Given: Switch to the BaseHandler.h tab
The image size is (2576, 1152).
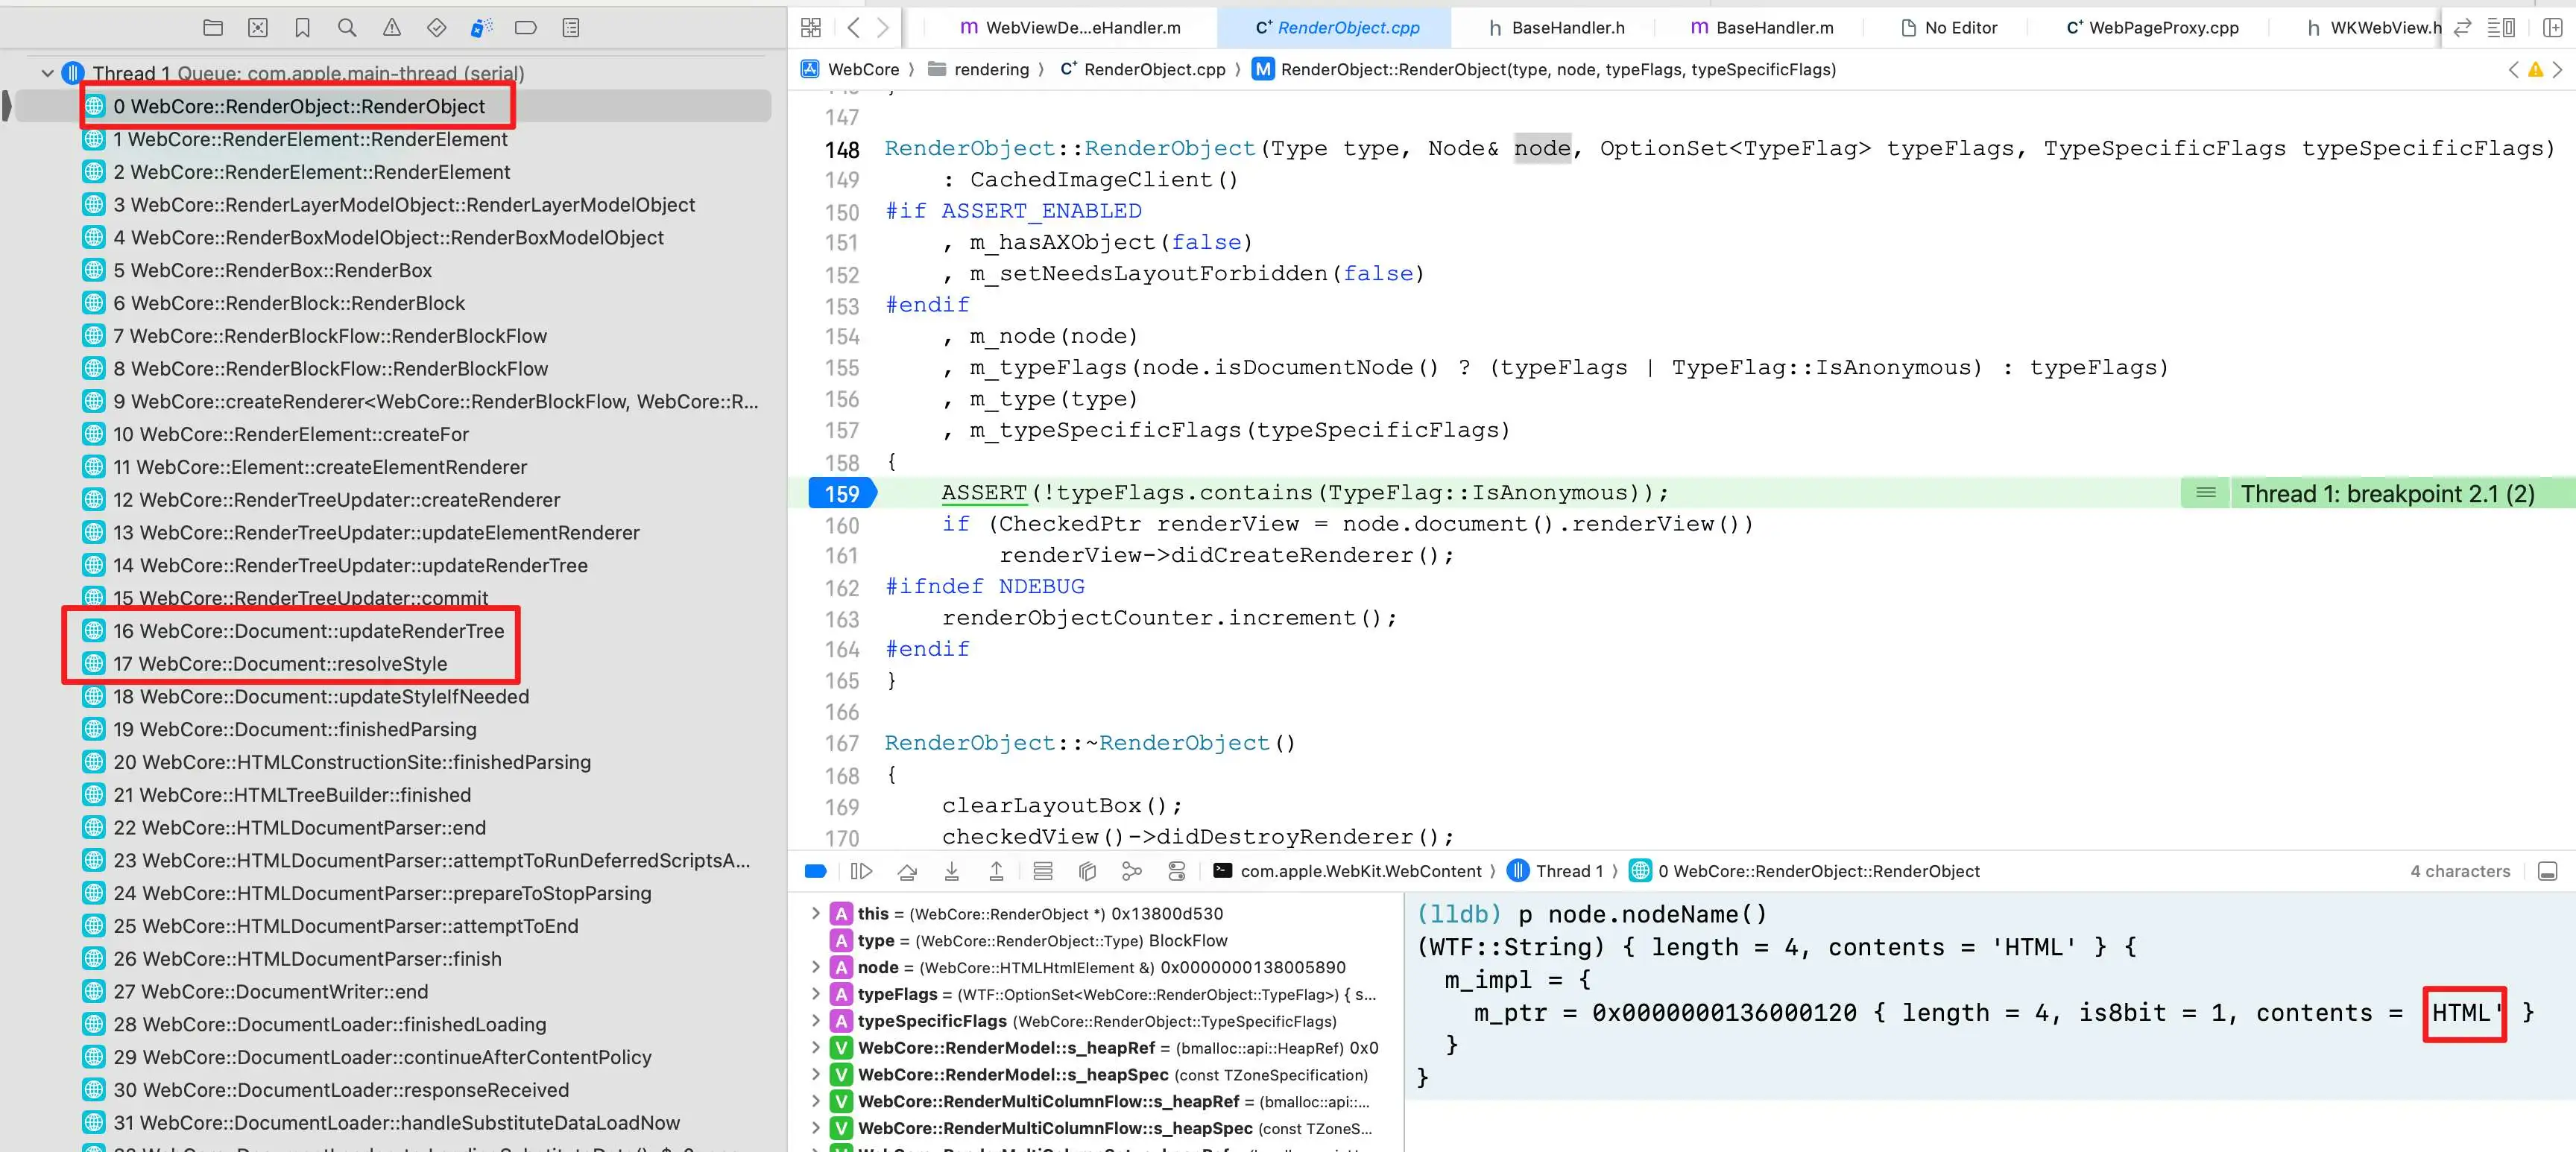Looking at the screenshot, I should tap(1564, 27).
